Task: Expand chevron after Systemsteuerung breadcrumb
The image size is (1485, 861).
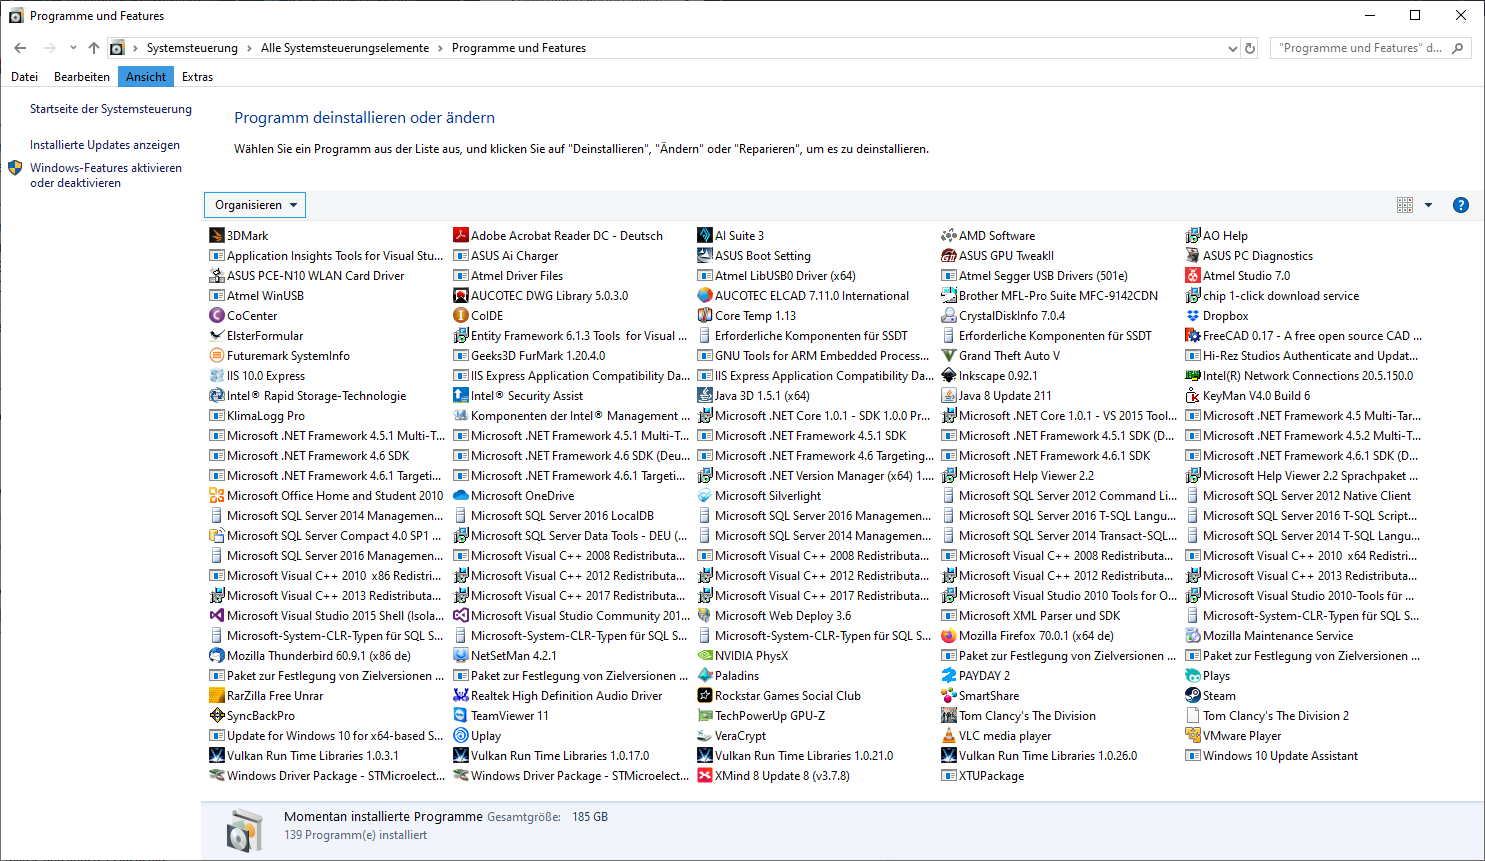Action: (x=249, y=48)
